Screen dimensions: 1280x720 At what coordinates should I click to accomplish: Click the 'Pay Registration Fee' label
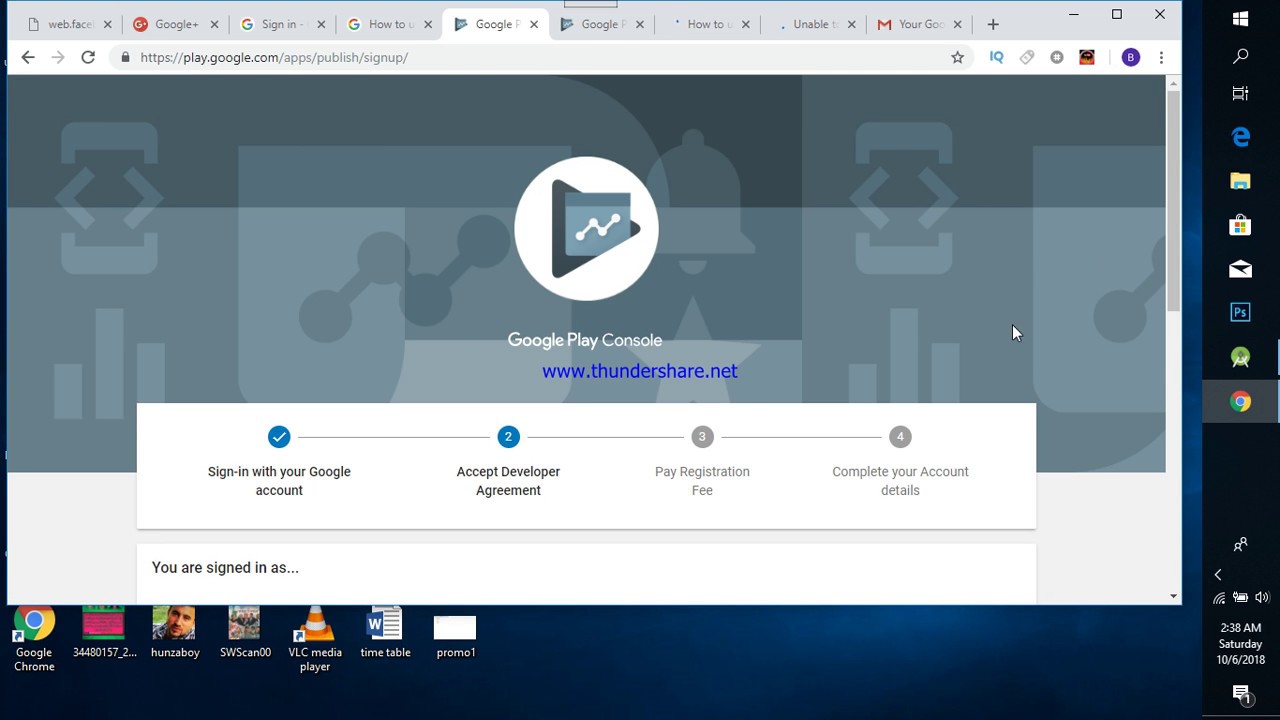[702, 481]
